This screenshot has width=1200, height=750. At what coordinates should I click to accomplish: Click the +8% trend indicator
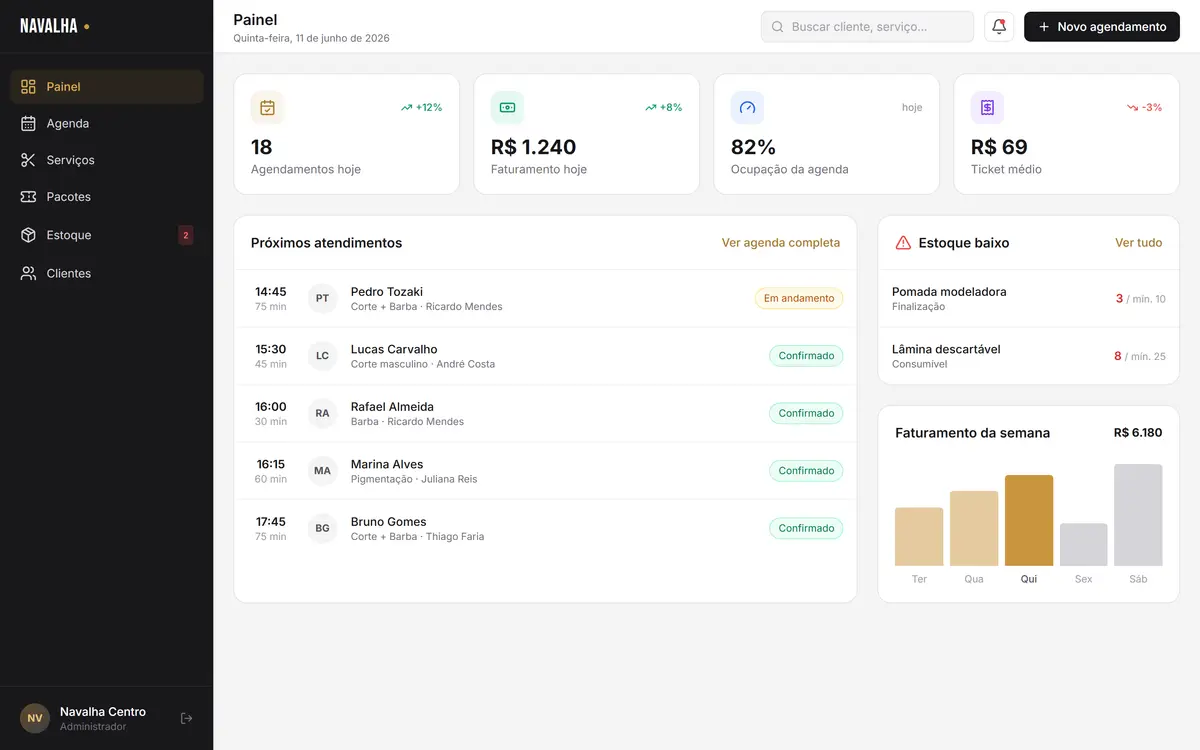pos(664,107)
